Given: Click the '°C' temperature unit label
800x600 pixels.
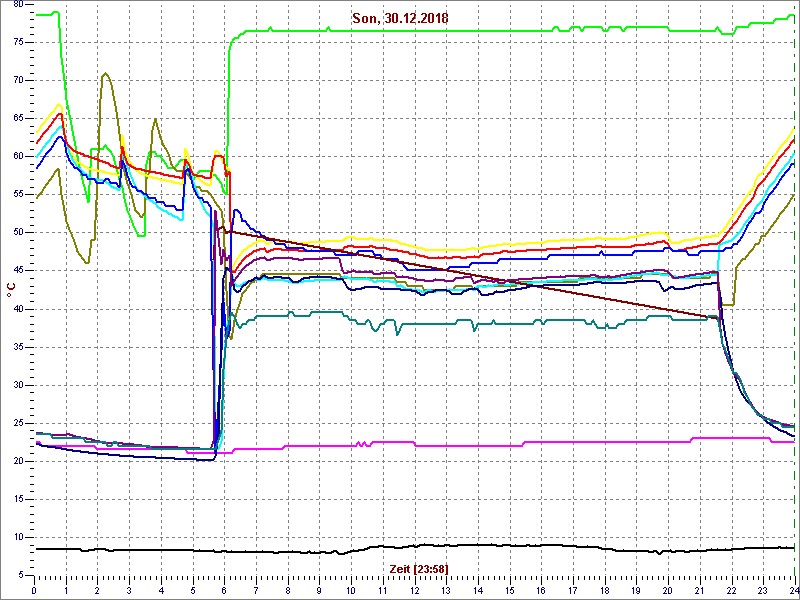Looking at the screenshot, I should (x=11, y=290).
